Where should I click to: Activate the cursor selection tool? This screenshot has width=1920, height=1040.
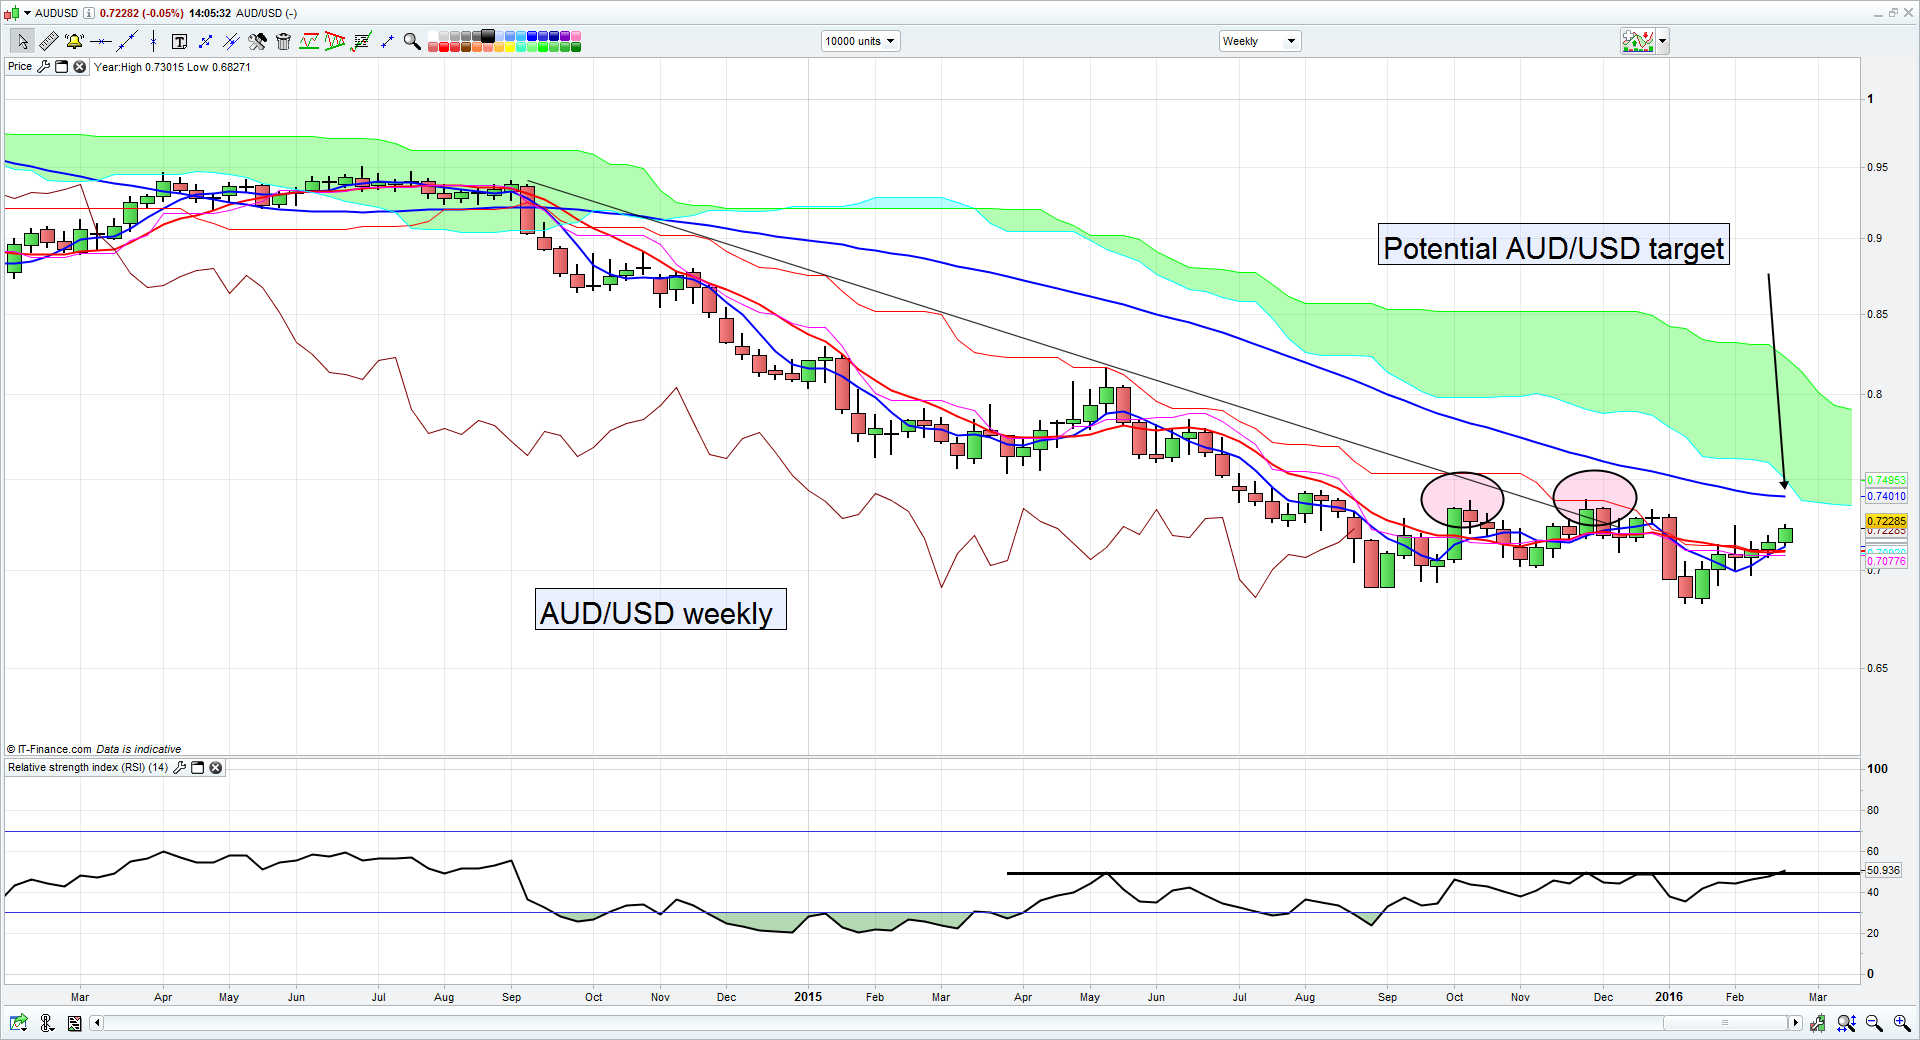coord(22,41)
